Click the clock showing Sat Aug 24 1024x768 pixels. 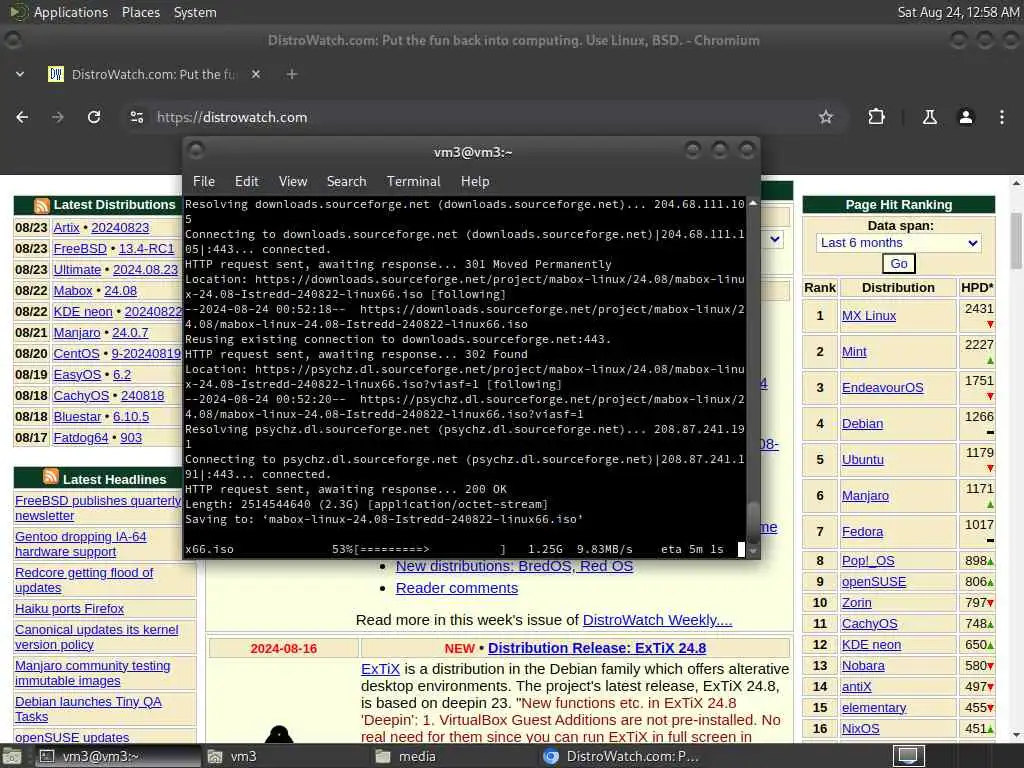pos(958,12)
